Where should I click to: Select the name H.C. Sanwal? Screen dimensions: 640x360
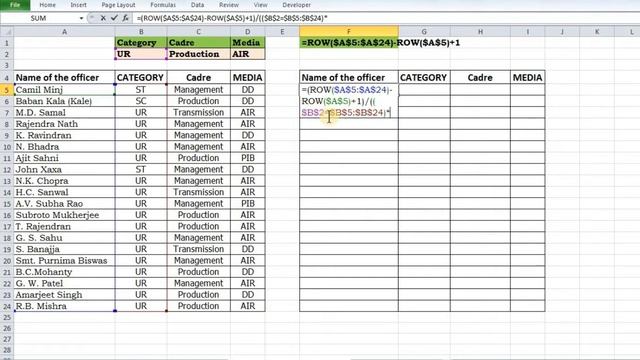(42, 192)
